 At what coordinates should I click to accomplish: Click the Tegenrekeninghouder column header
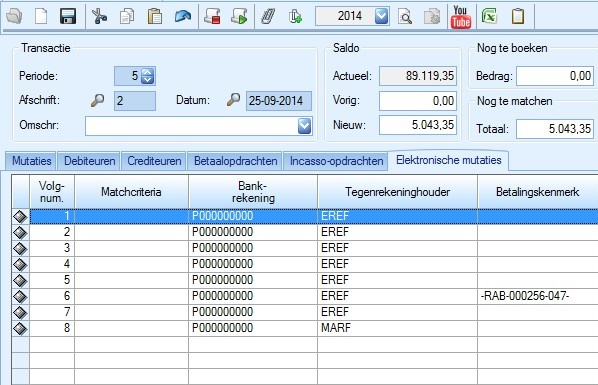click(397, 192)
